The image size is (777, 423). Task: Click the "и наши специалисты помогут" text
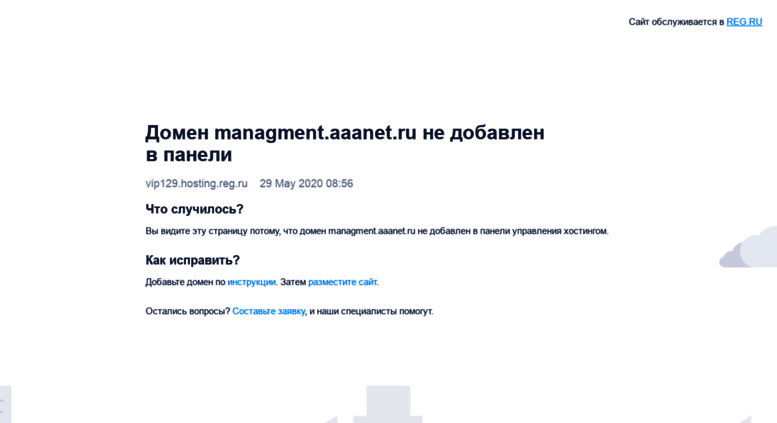pyautogui.click(x=371, y=311)
